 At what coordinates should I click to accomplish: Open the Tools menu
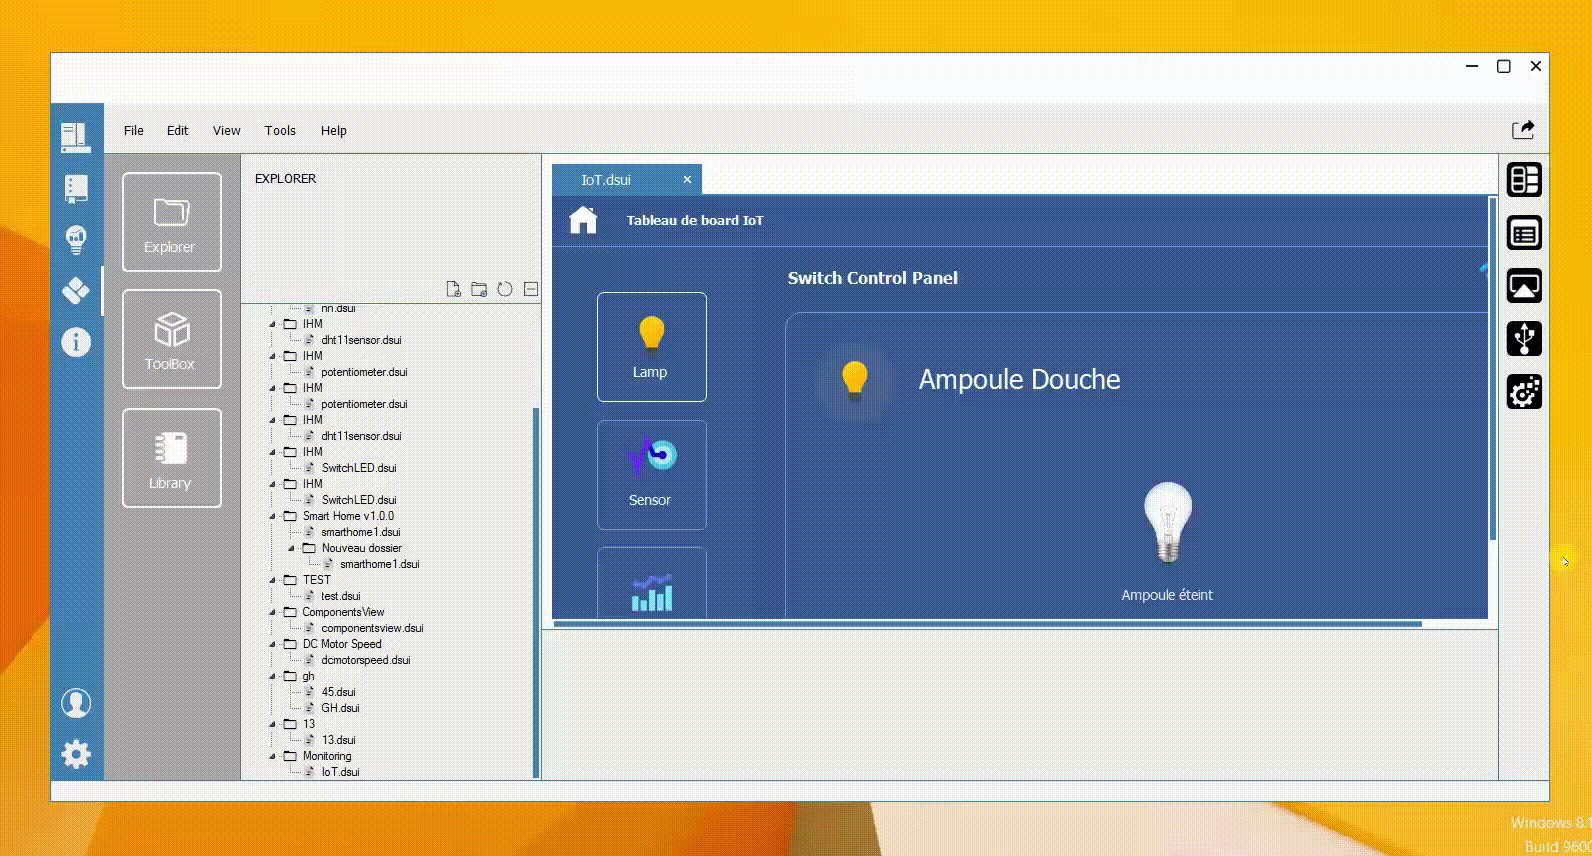280,131
